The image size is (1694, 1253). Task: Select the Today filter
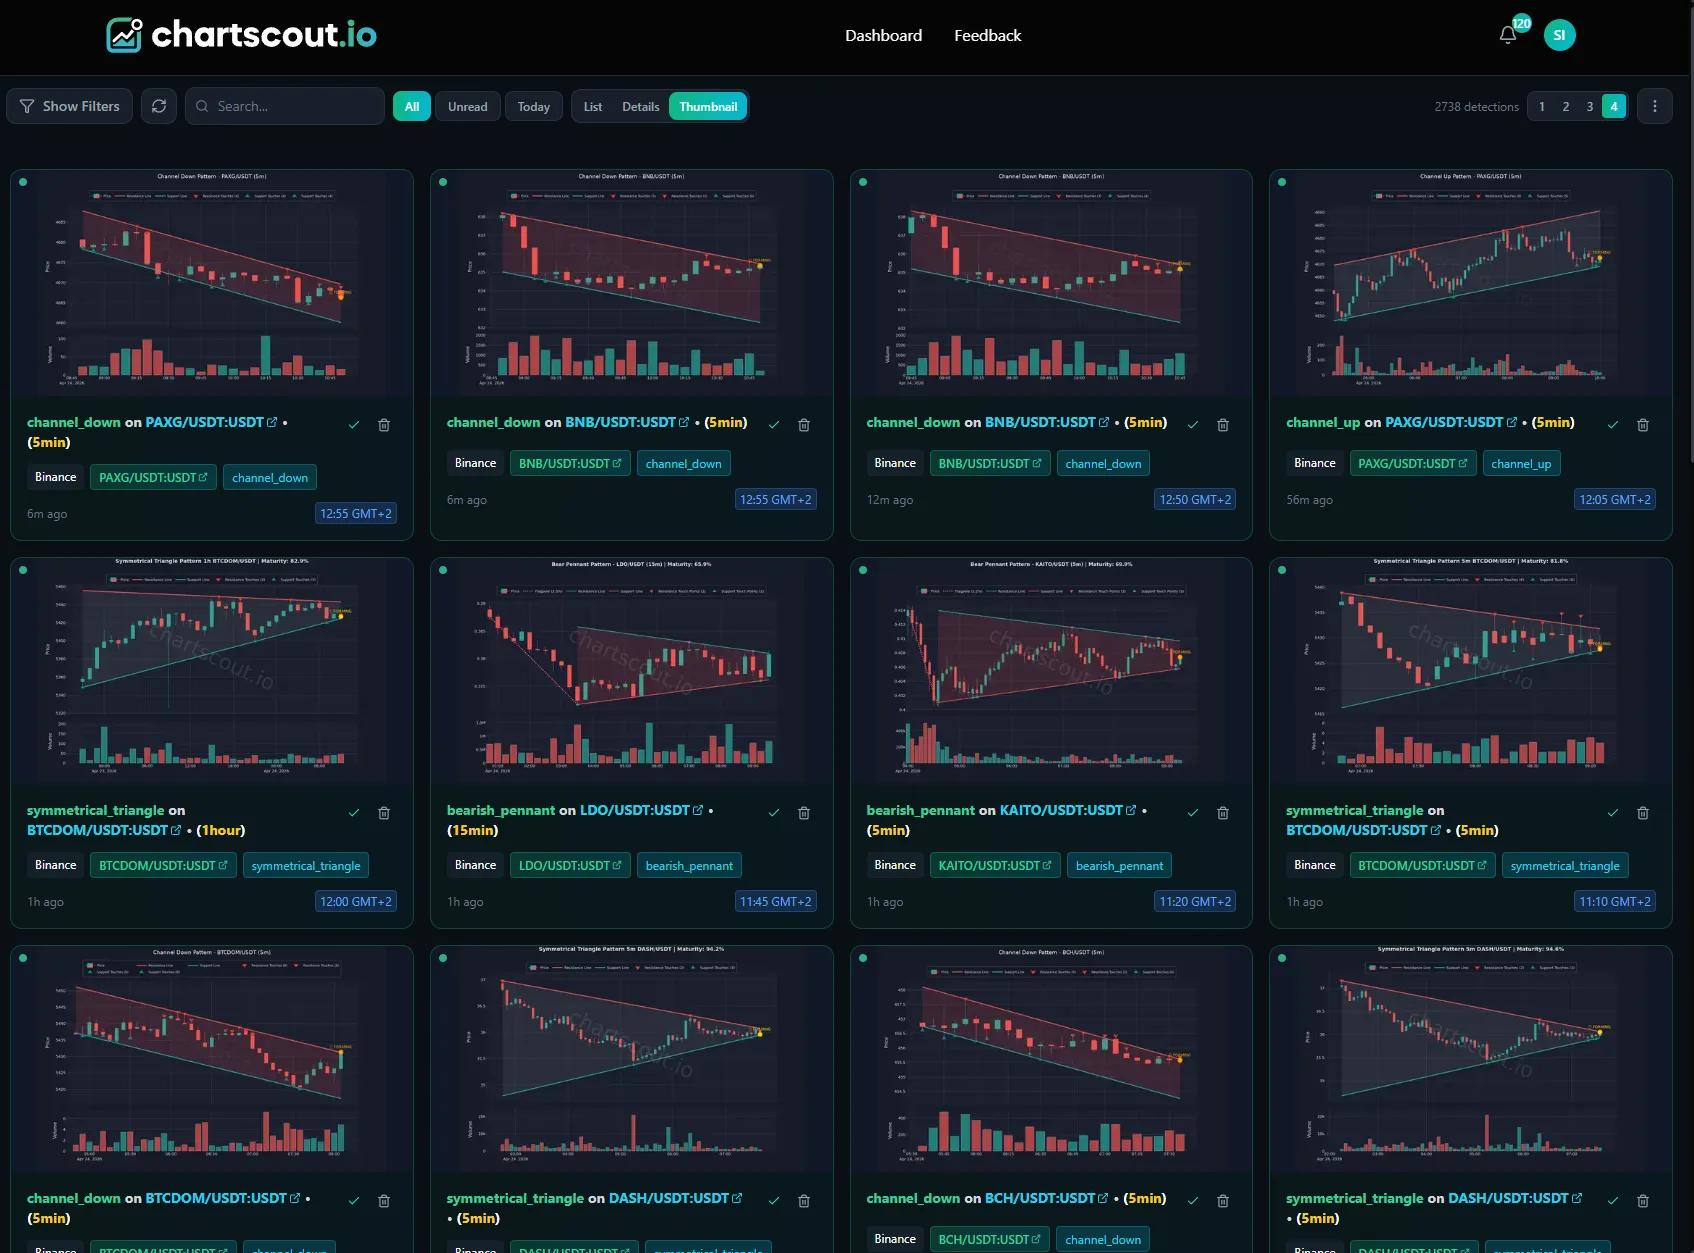click(x=534, y=107)
